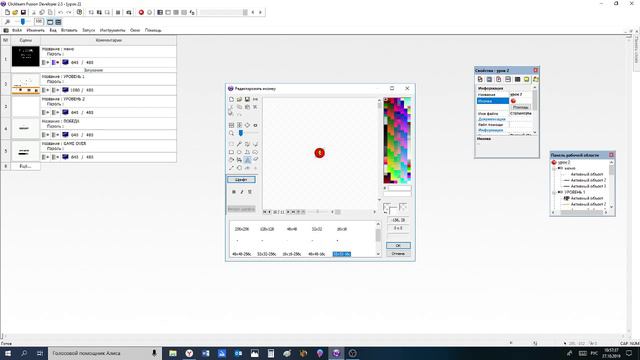Click edit button below icon preview in Properties
The image size is (640, 360).
pyautogui.click(x=520, y=107)
